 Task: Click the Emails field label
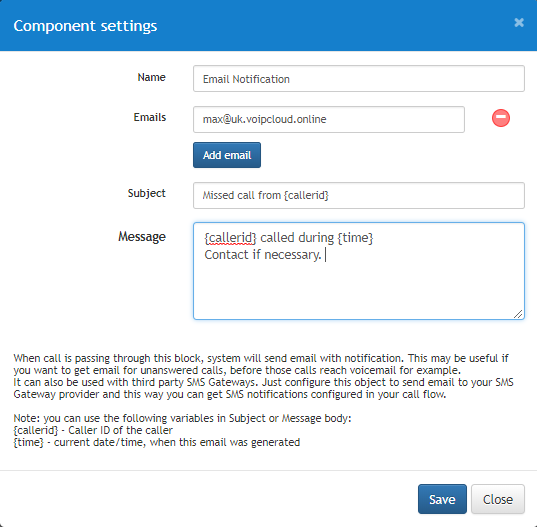(x=150, y=117)
